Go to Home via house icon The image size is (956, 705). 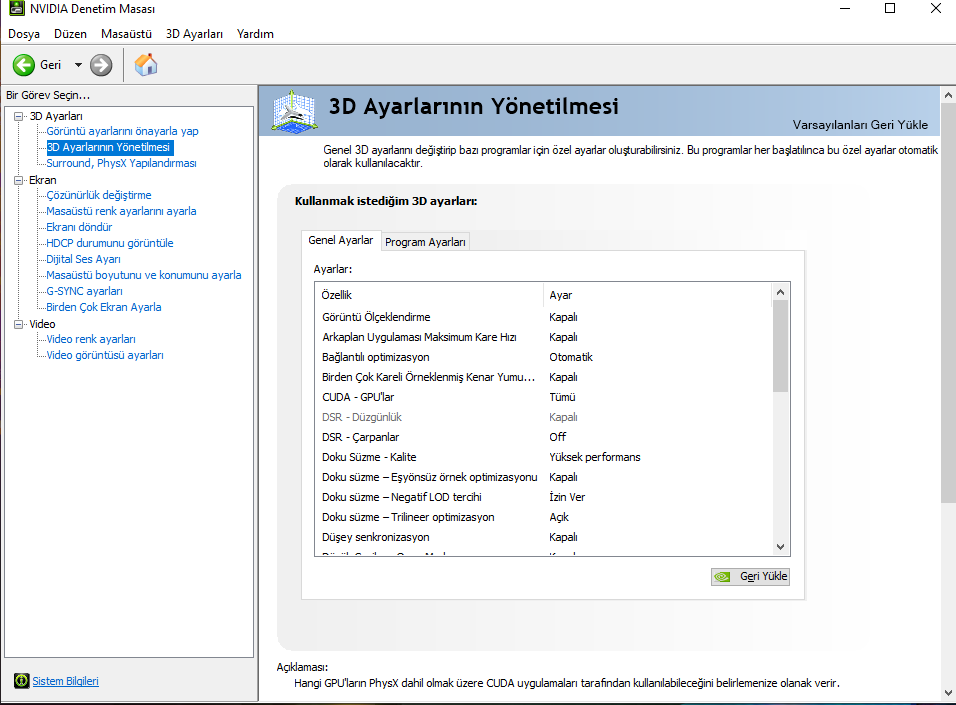(146, 64)
